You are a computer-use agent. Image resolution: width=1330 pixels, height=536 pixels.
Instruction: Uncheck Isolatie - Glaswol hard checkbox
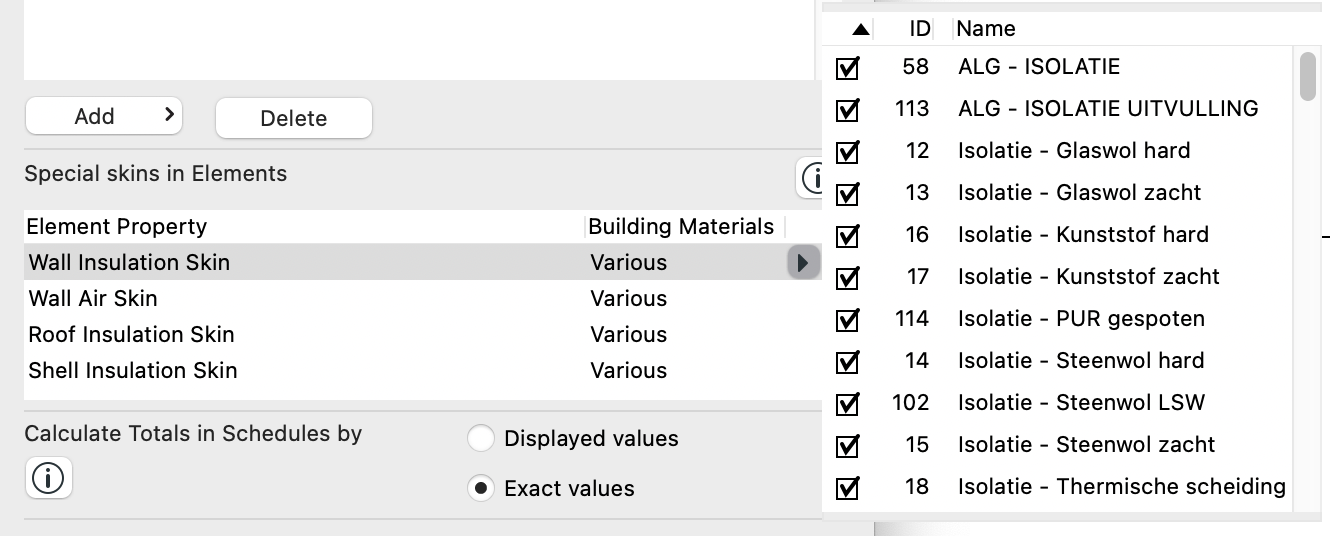[x=848, y=152]
